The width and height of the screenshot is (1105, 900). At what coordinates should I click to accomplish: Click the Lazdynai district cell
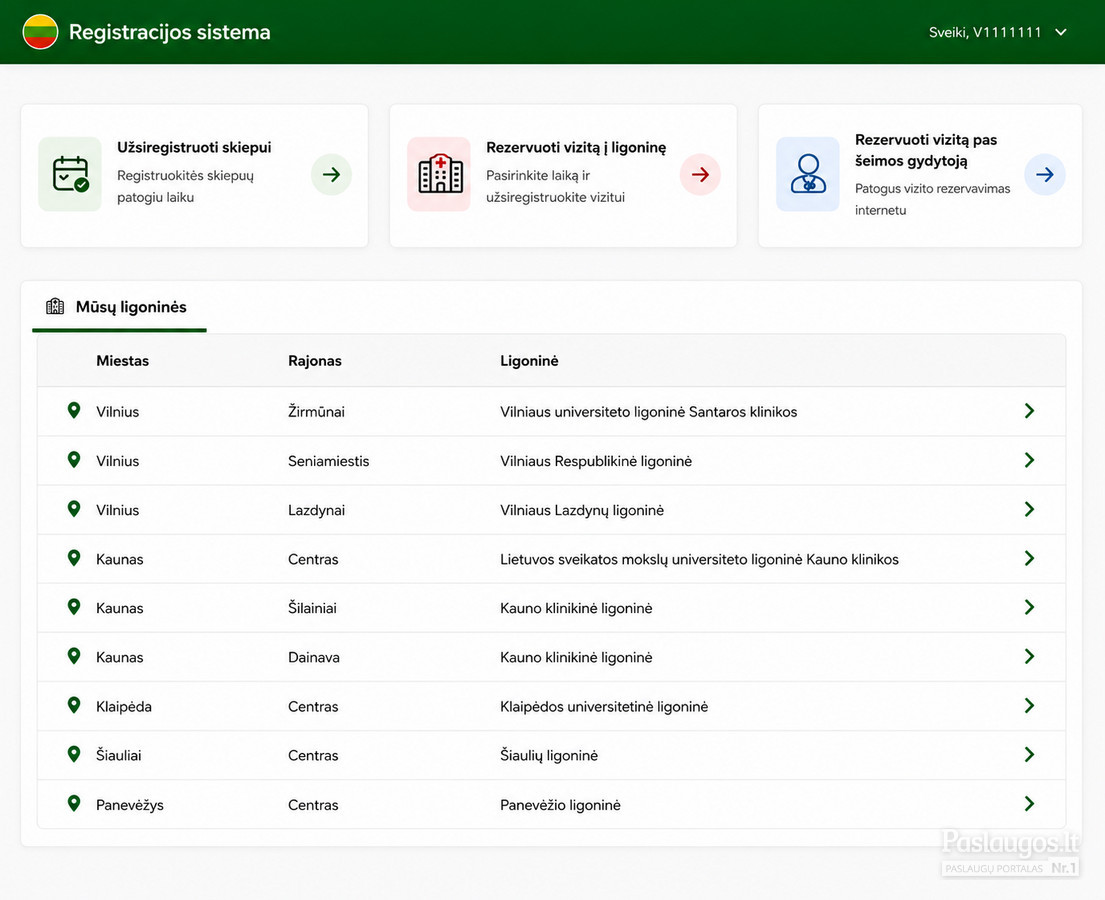coord(316,510)
